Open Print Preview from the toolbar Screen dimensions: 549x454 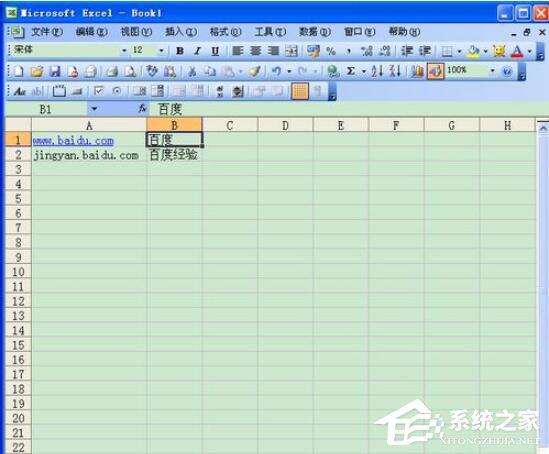tap(130, 71)
